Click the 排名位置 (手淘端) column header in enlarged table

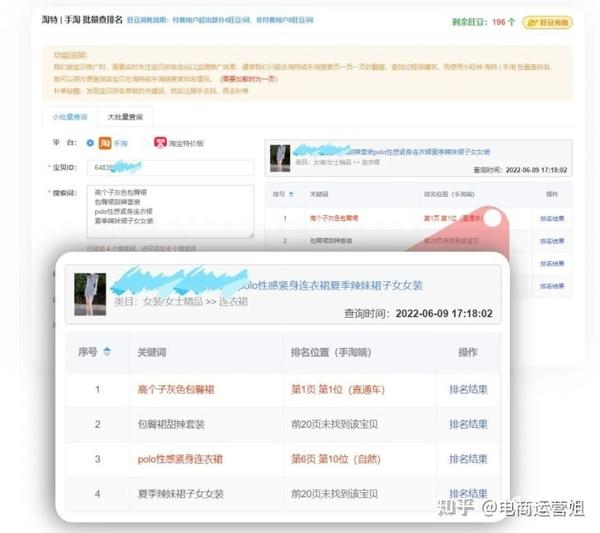331,352
